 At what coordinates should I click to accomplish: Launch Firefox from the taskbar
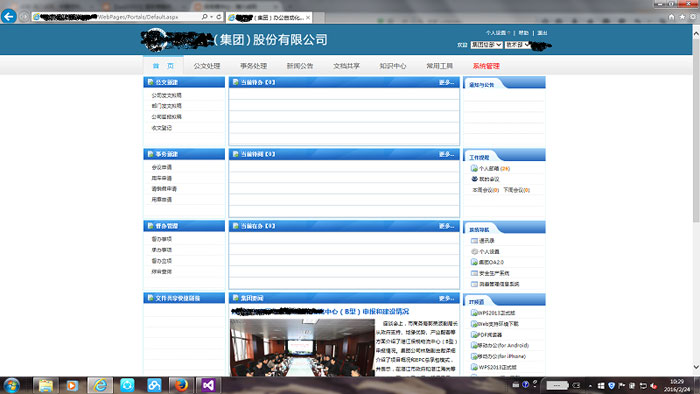click(181, 385)
